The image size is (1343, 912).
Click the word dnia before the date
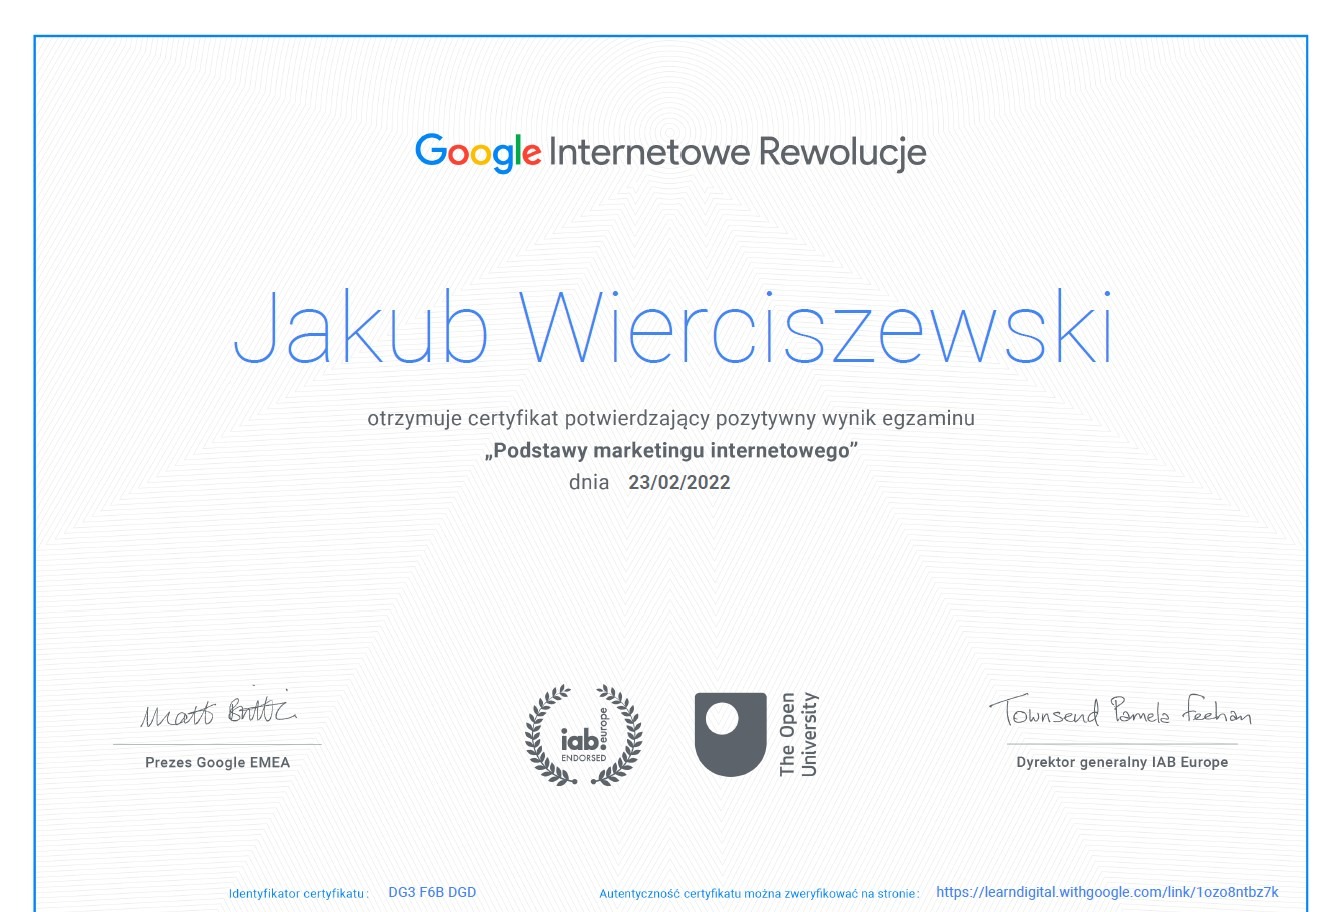589,482
